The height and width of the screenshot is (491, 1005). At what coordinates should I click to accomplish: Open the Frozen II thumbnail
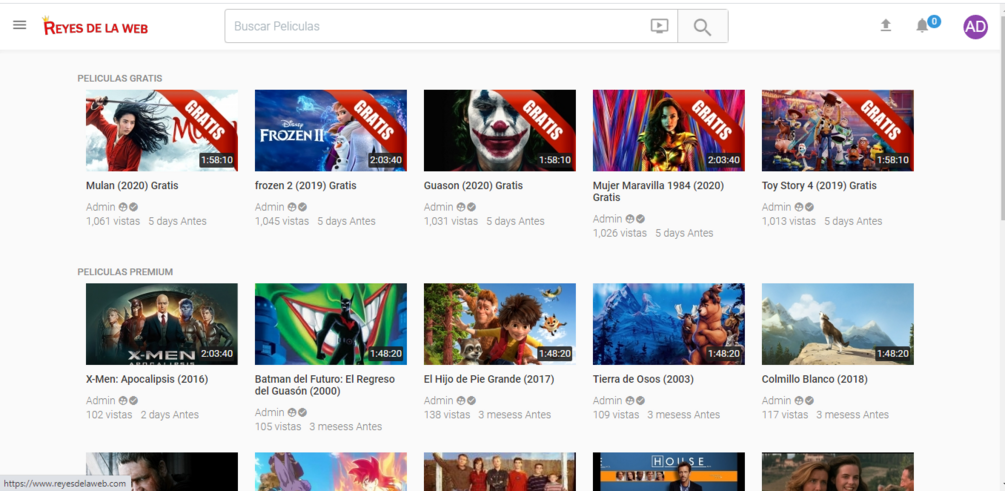[331, 130]
